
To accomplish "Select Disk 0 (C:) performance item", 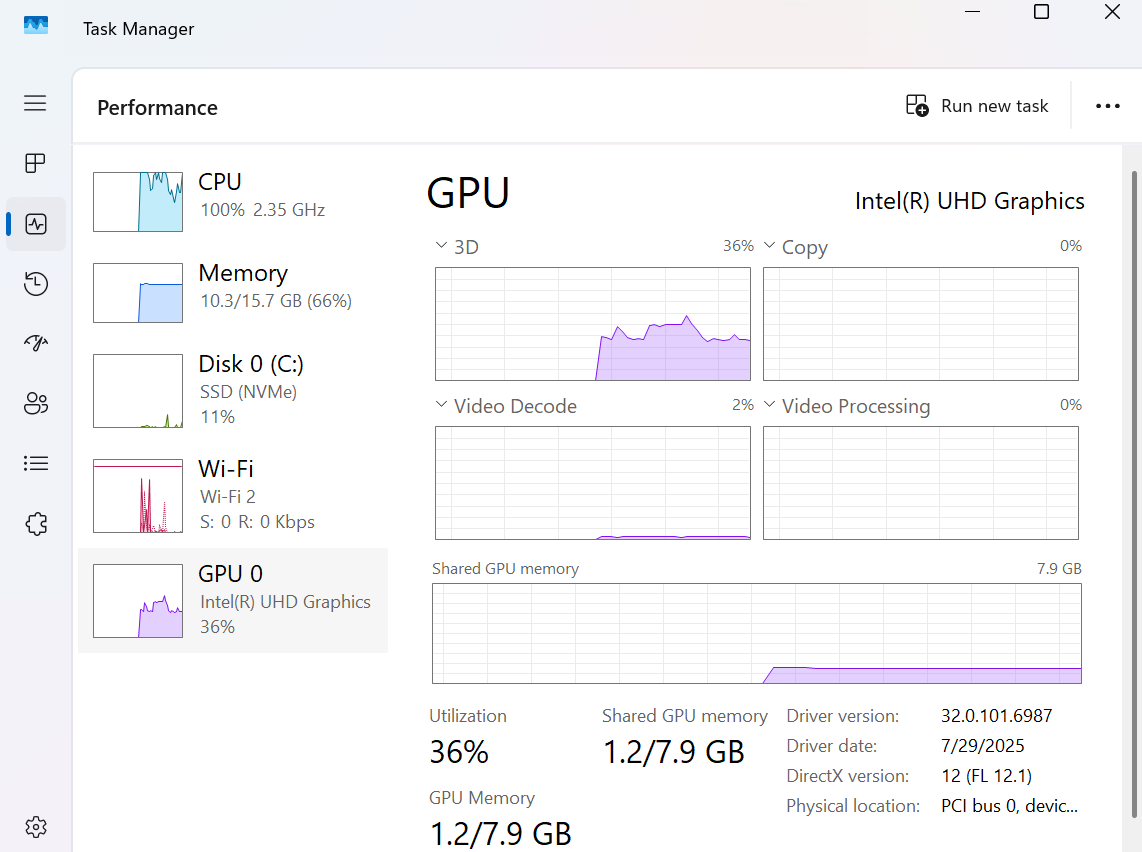I will 232,389.
